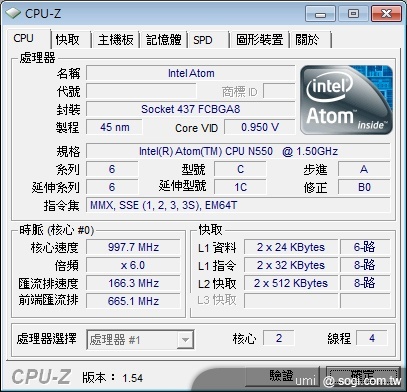Click the N550 @ 1.50GHz specification field
Image resolution: width=407 pixels, height=392 pixels.
(238, 151)
